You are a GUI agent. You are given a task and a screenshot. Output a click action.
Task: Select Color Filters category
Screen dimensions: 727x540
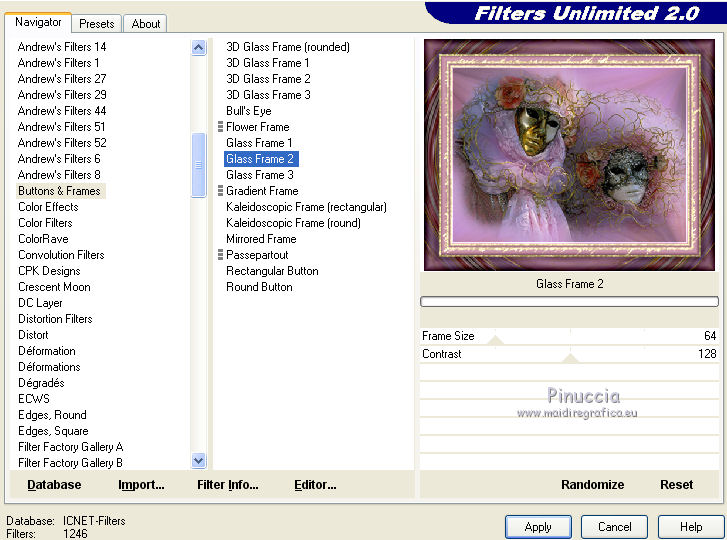click(45, 222)
